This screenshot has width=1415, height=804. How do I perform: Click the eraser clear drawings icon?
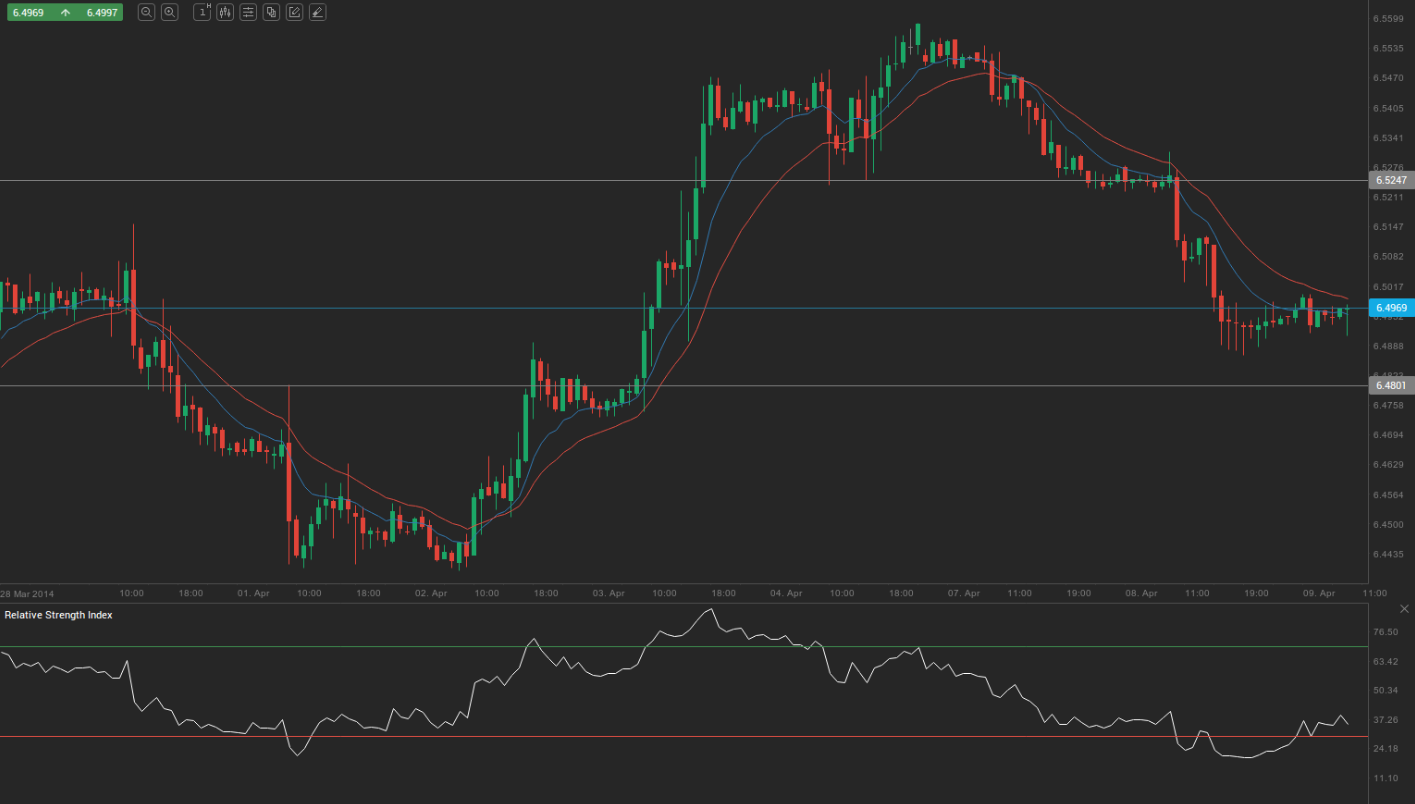pos(317,12)
